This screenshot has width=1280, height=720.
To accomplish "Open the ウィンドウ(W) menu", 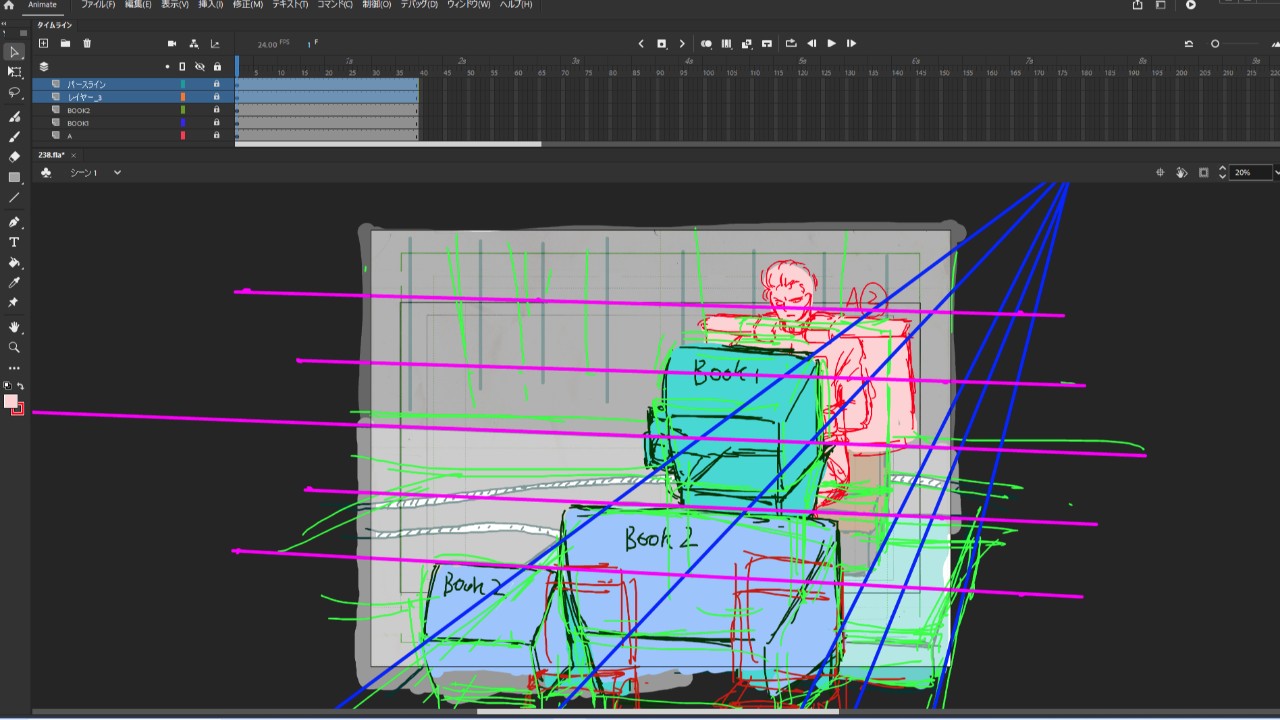I will [x=468, y=5].
